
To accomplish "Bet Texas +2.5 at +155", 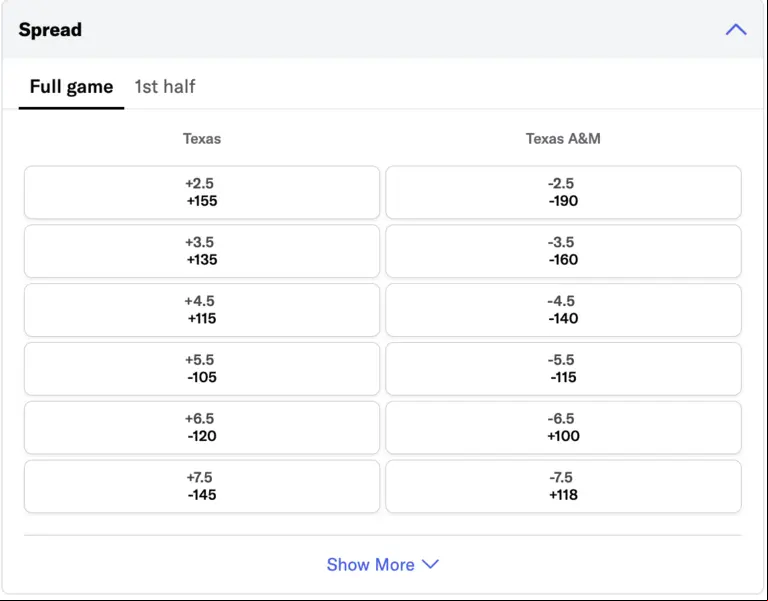I will pyautogui.click(x=201, y=192).
